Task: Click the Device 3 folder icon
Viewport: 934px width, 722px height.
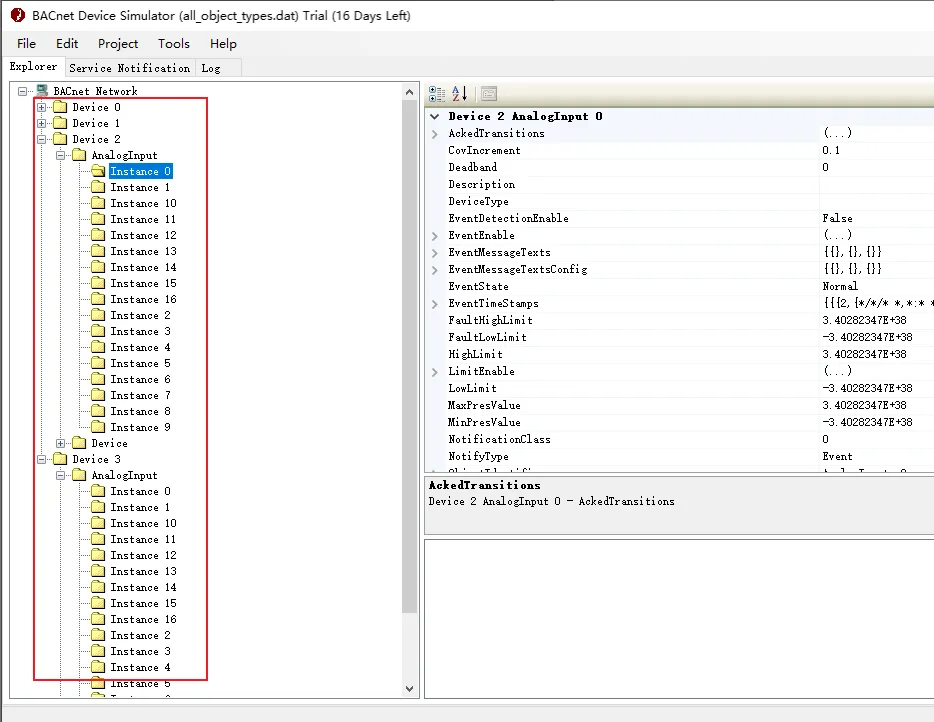Action: tap(60, 459)
